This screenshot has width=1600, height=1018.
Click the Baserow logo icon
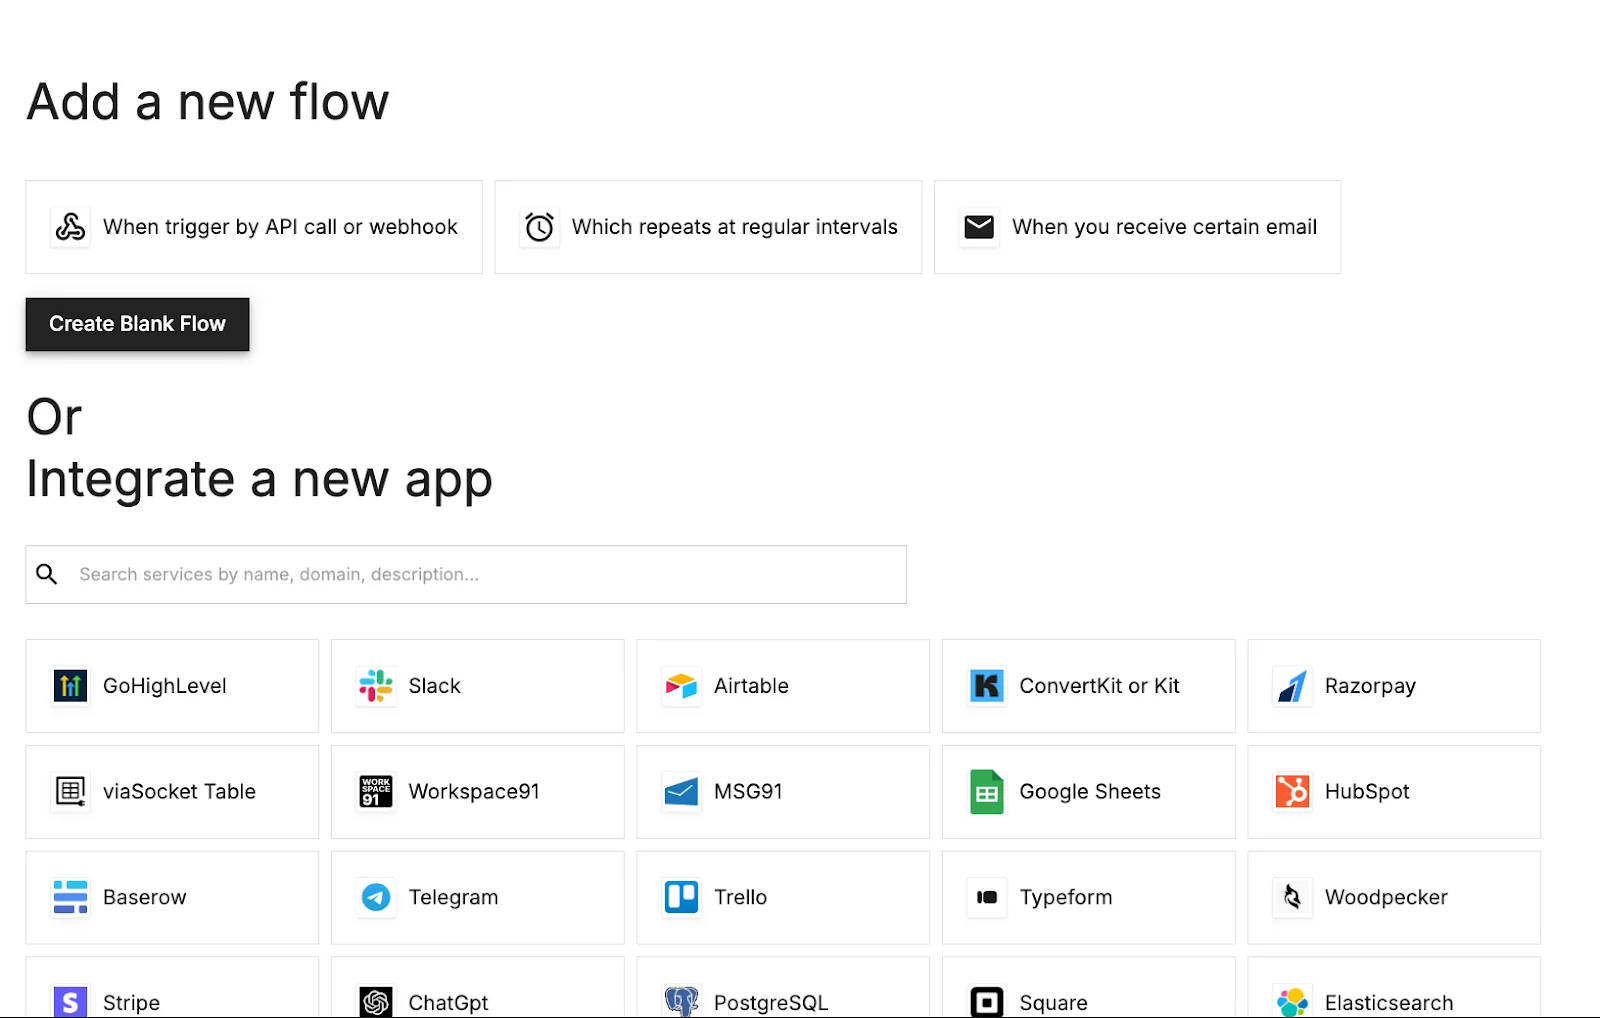70,898
